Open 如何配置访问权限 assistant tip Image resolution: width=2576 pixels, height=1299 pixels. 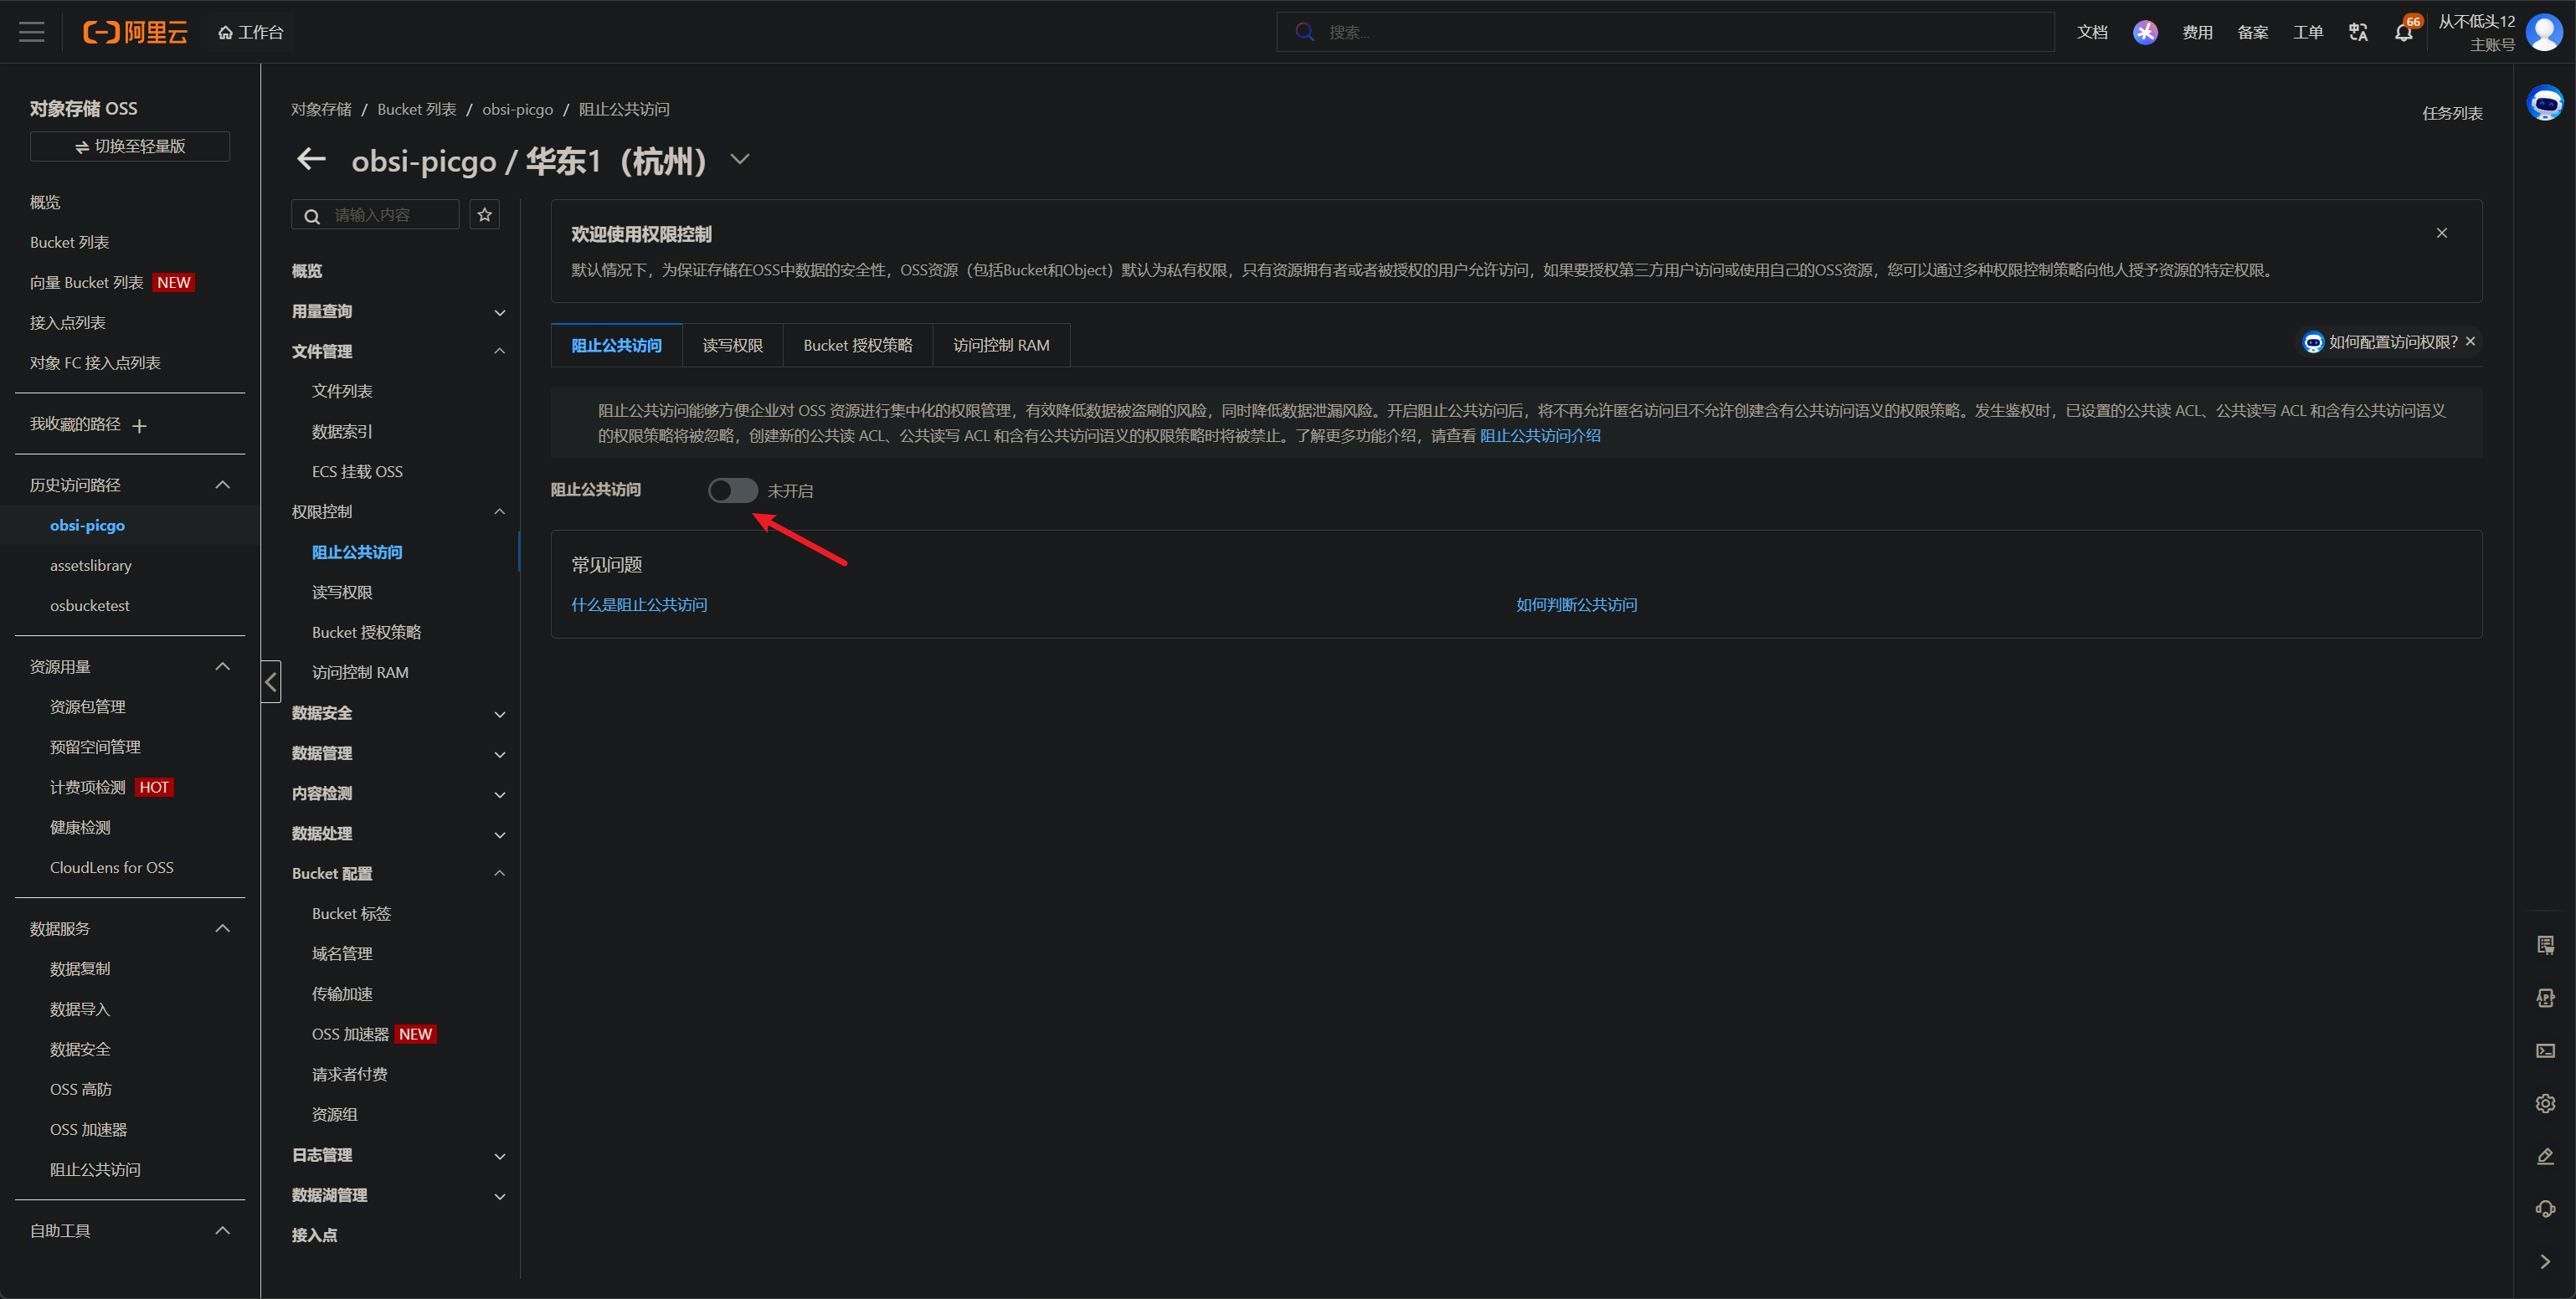tap(2380, 342)
